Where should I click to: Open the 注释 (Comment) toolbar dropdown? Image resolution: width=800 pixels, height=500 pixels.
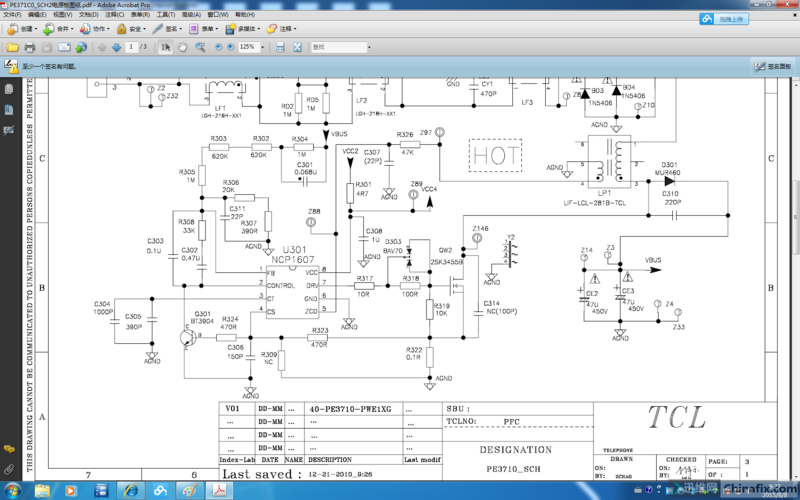[282, 29]
